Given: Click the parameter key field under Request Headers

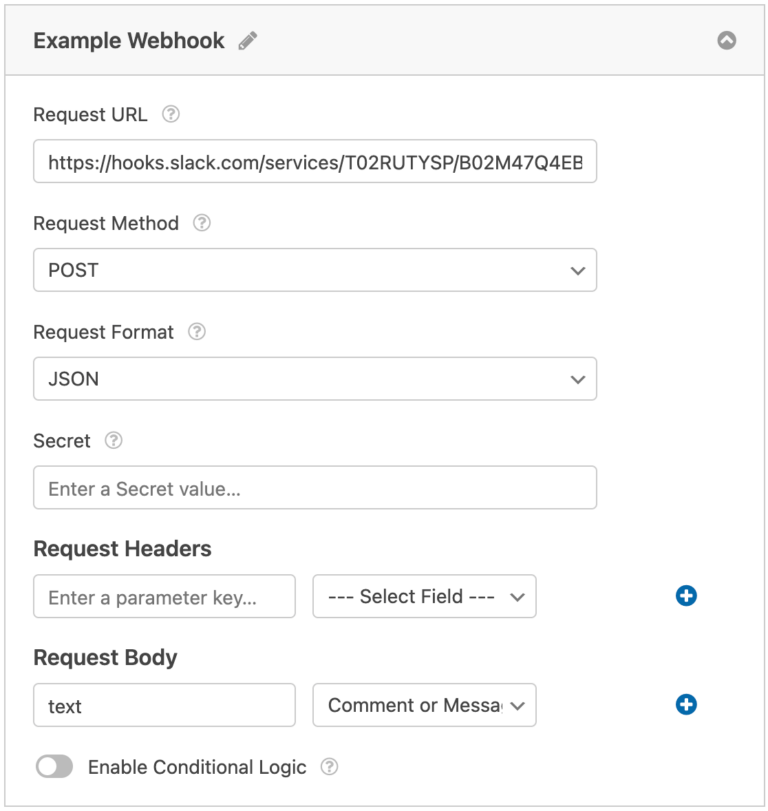Looking at the screenshot, I should pyautogui.click(x=163, y=596).
